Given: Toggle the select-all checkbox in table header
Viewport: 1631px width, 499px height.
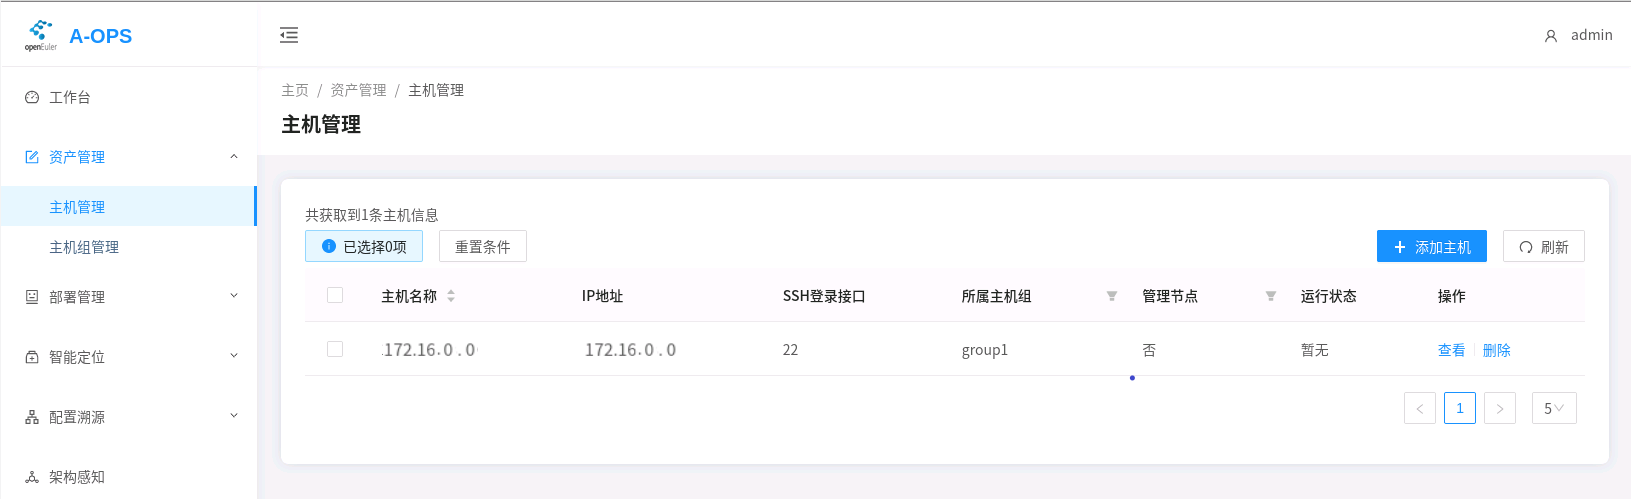Looking at the screenshot, I should pos(335,295).
